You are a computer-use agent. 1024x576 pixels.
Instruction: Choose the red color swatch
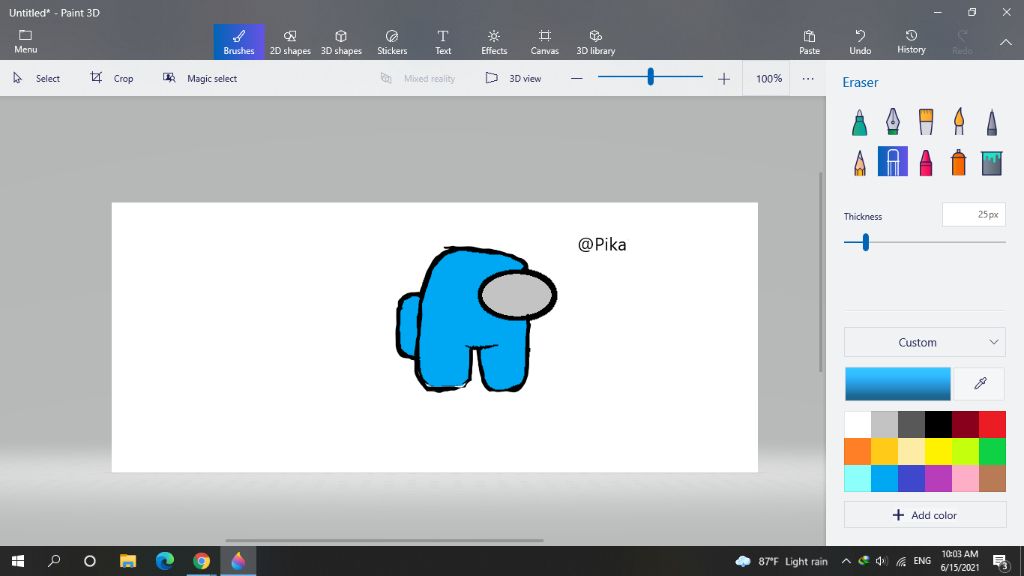click(992, 424)
